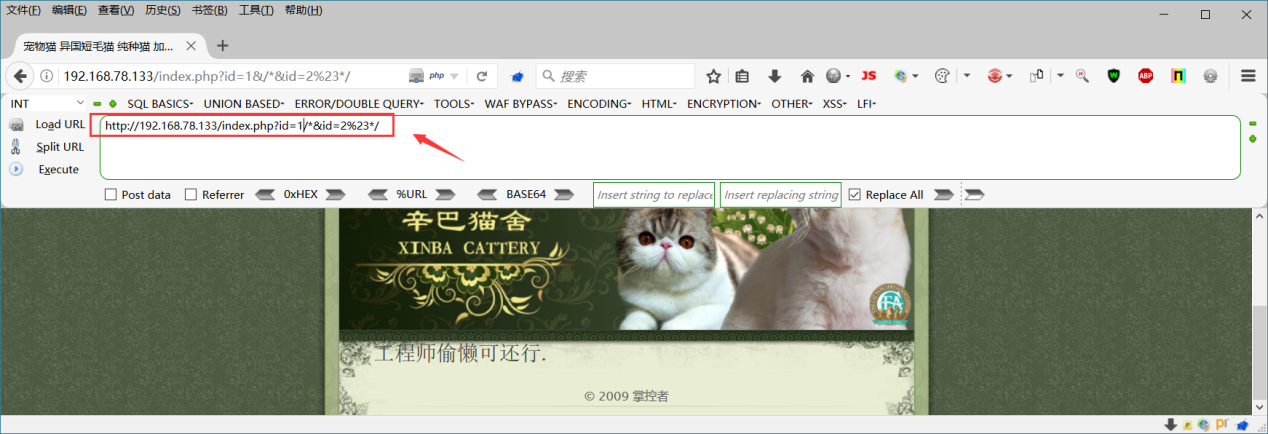Open the INT type dropdown

pos(48,103)
